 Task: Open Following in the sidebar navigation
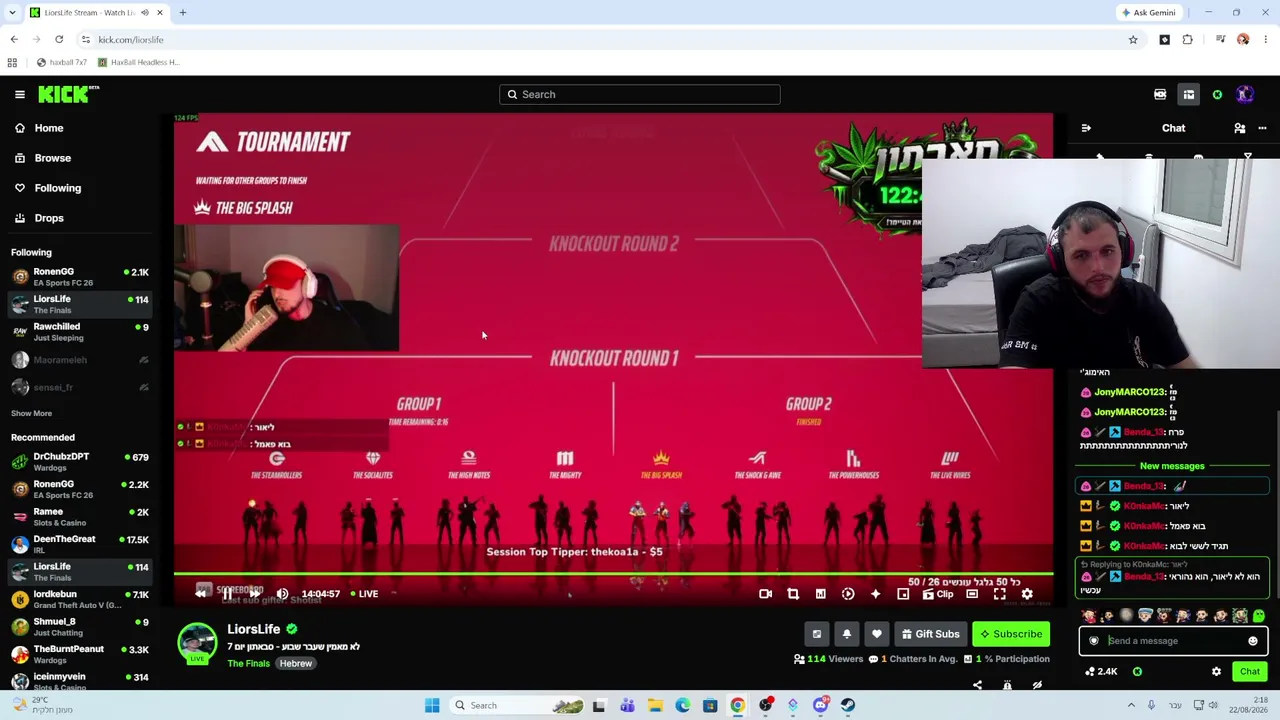pos(48,188)
